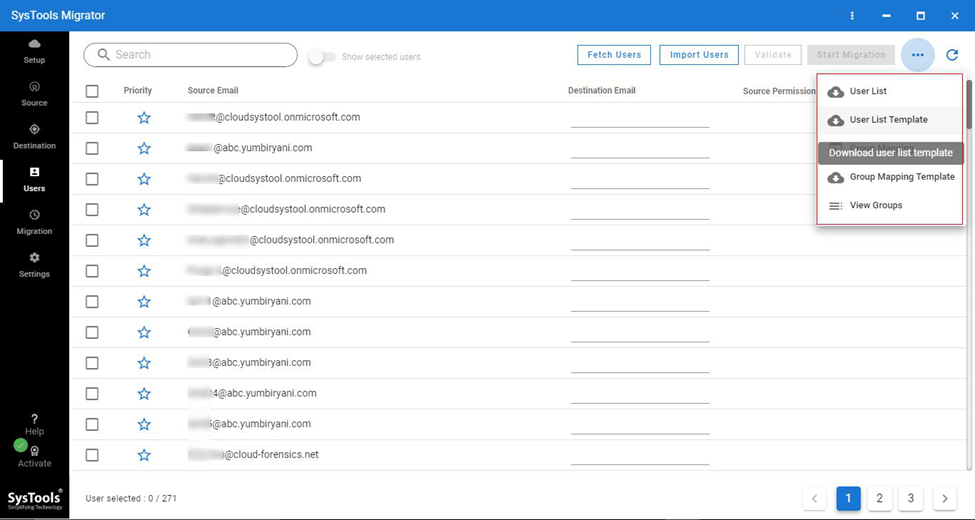Click the Destination Email column header
Viewport: 975px width, 520px height.
[x=601, y=90]
